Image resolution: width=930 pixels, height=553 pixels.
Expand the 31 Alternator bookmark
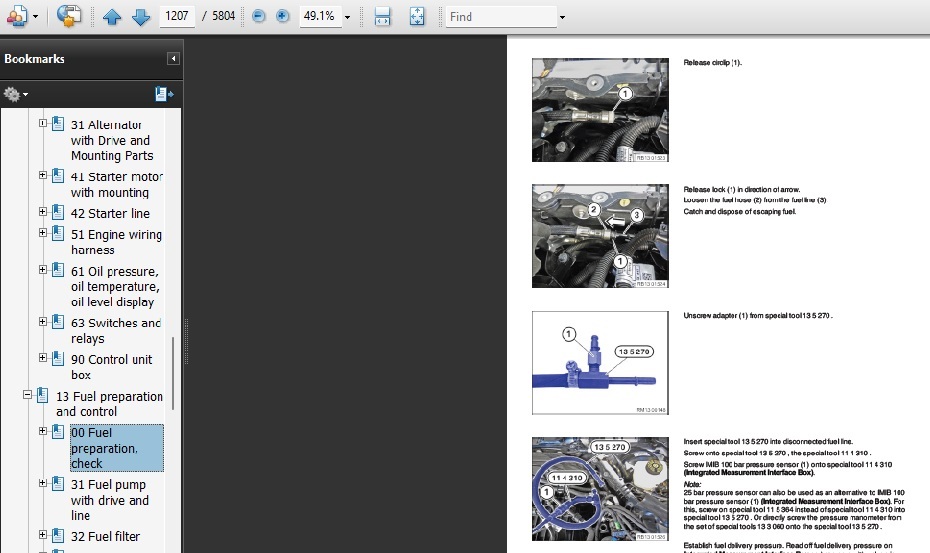(43, 123)
